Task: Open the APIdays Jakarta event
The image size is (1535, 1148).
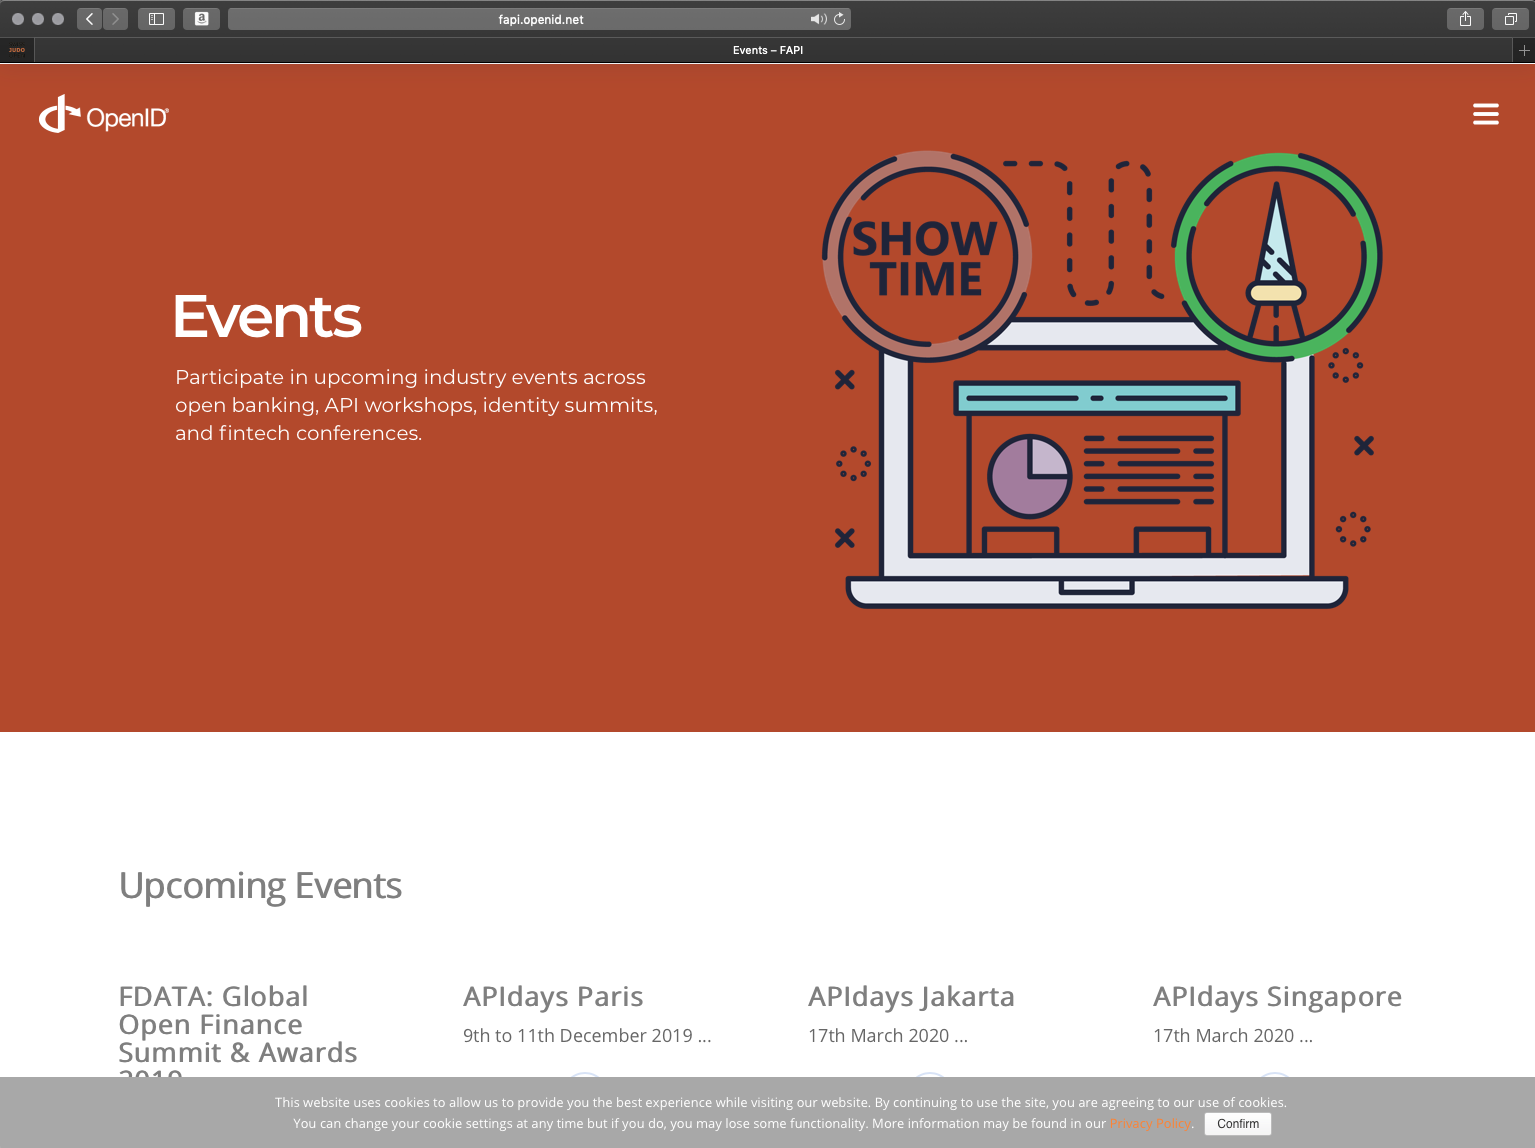Action: pos(911,997)
